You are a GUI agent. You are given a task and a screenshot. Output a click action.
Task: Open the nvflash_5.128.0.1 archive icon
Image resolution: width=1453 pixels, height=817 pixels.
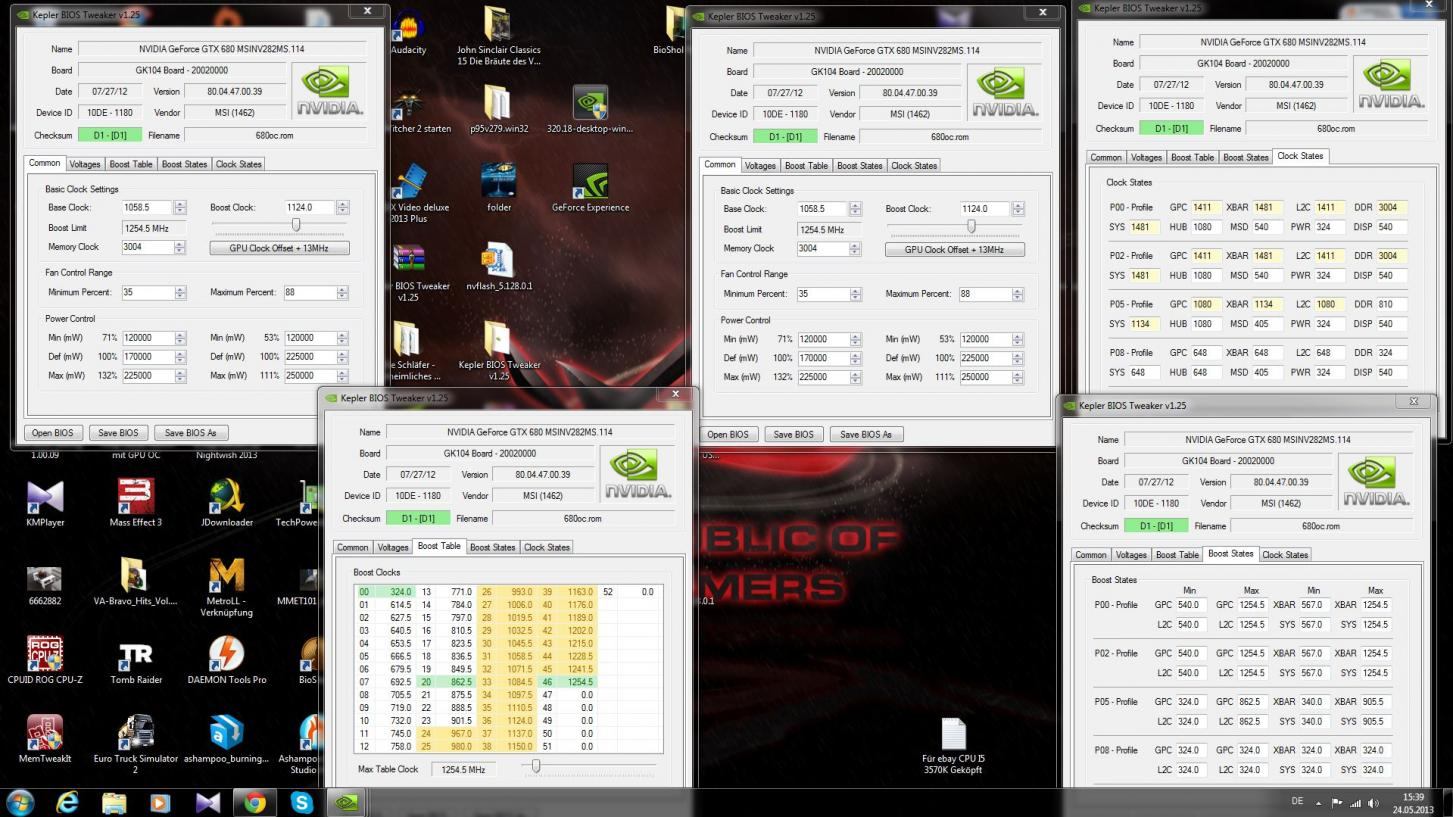pos(498,267)
